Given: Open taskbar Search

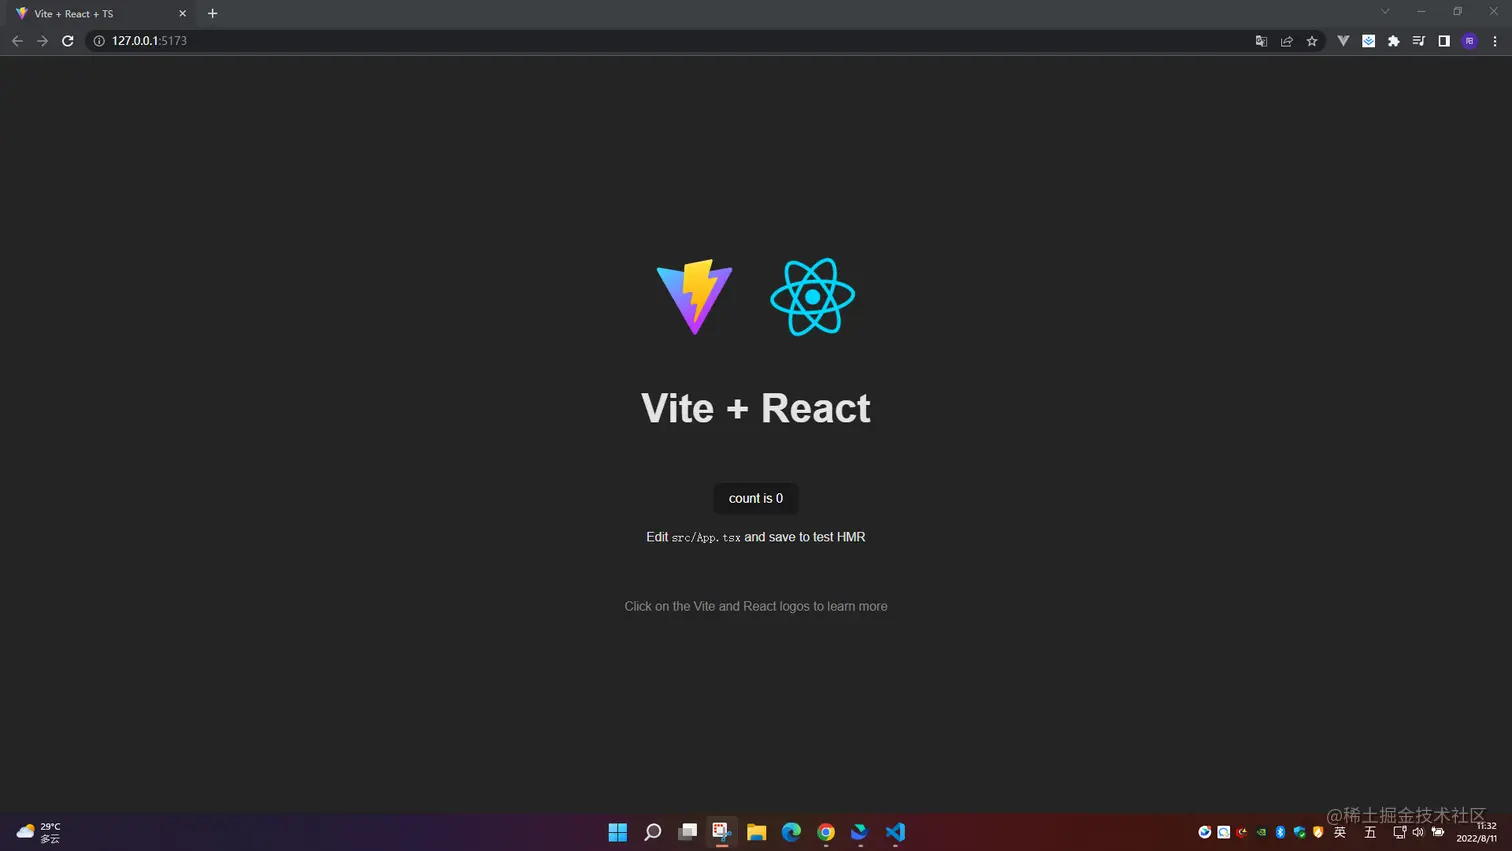Looking at the screenshot, I should tap(653, 832).
